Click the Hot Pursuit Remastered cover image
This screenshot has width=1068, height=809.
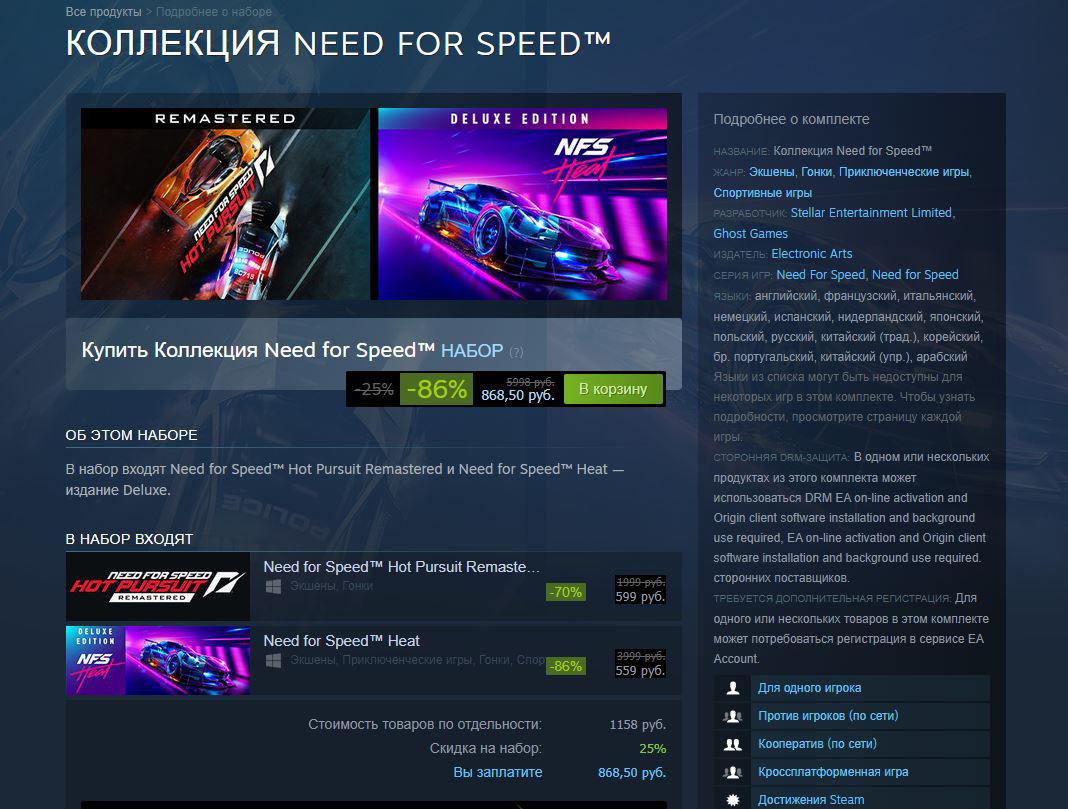pos(225,204)
